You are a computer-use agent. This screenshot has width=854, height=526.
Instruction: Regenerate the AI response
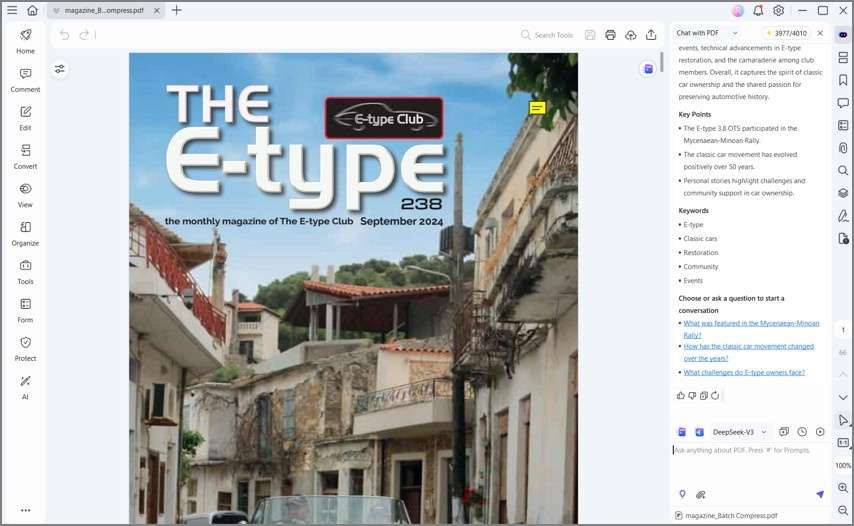715,395
